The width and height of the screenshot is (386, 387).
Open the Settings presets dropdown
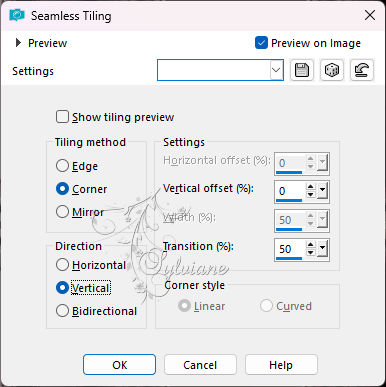[x=276, y=70]
